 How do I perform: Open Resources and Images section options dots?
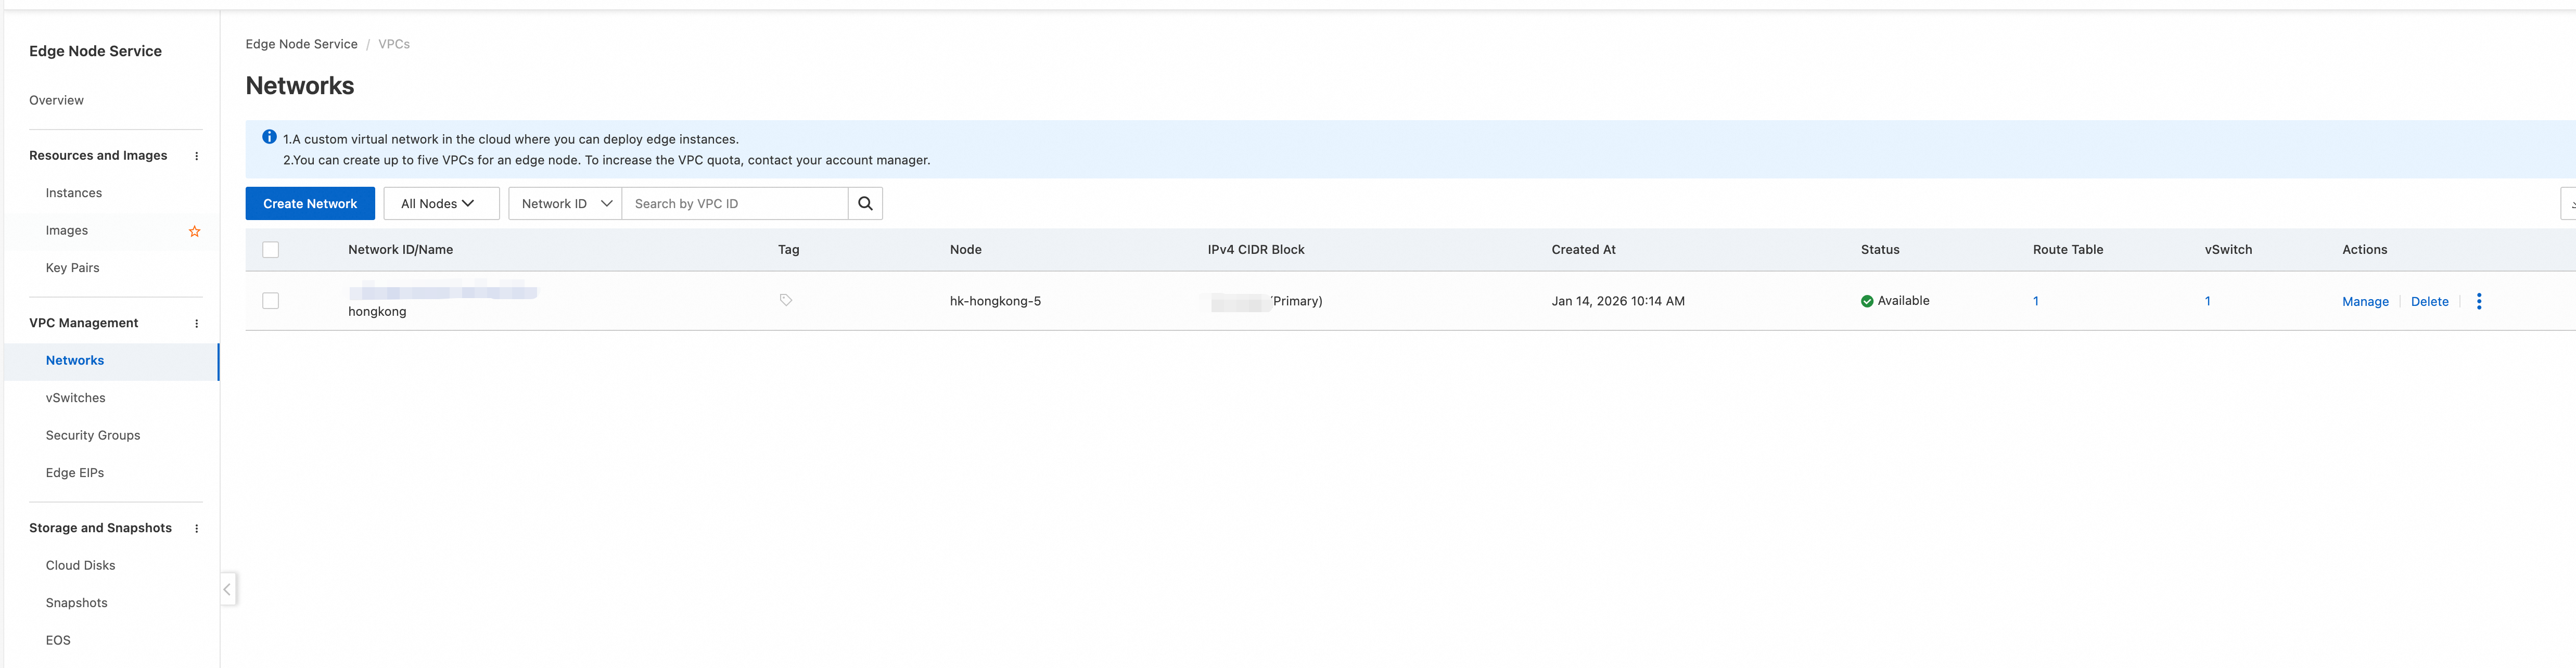196,156
